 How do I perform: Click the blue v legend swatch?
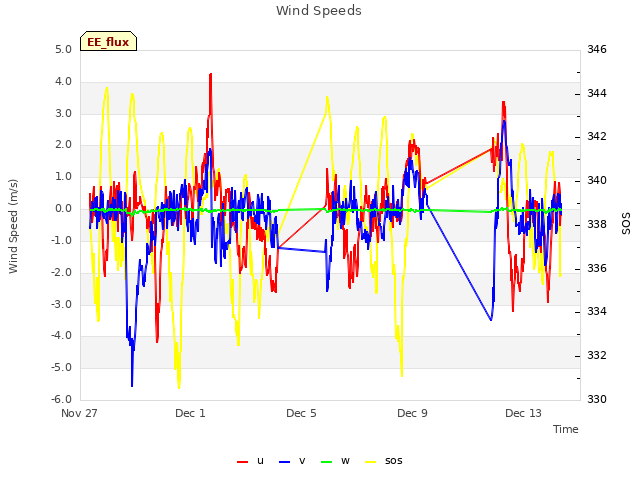point(284,462)
